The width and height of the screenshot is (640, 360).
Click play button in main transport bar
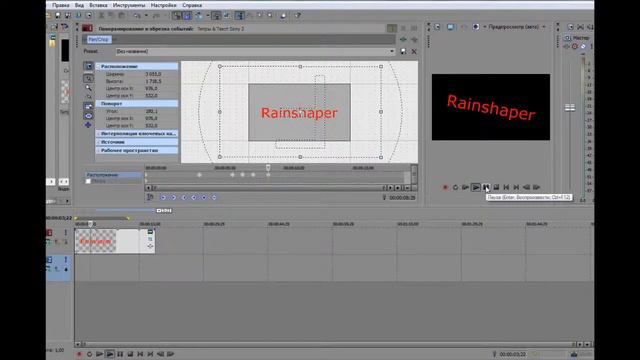tap(110, 354)
